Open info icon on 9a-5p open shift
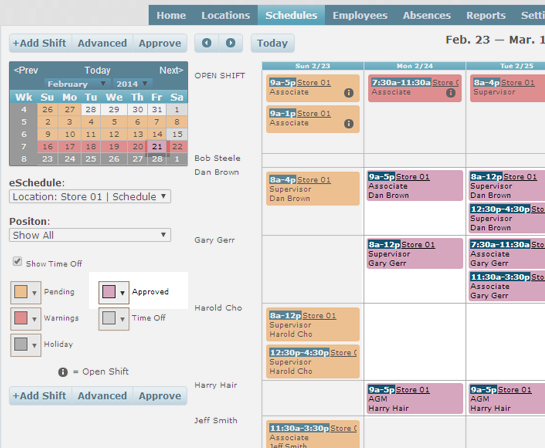Viewport: 545px width, 448px height. pyautogui.click(x=349, y=93)
